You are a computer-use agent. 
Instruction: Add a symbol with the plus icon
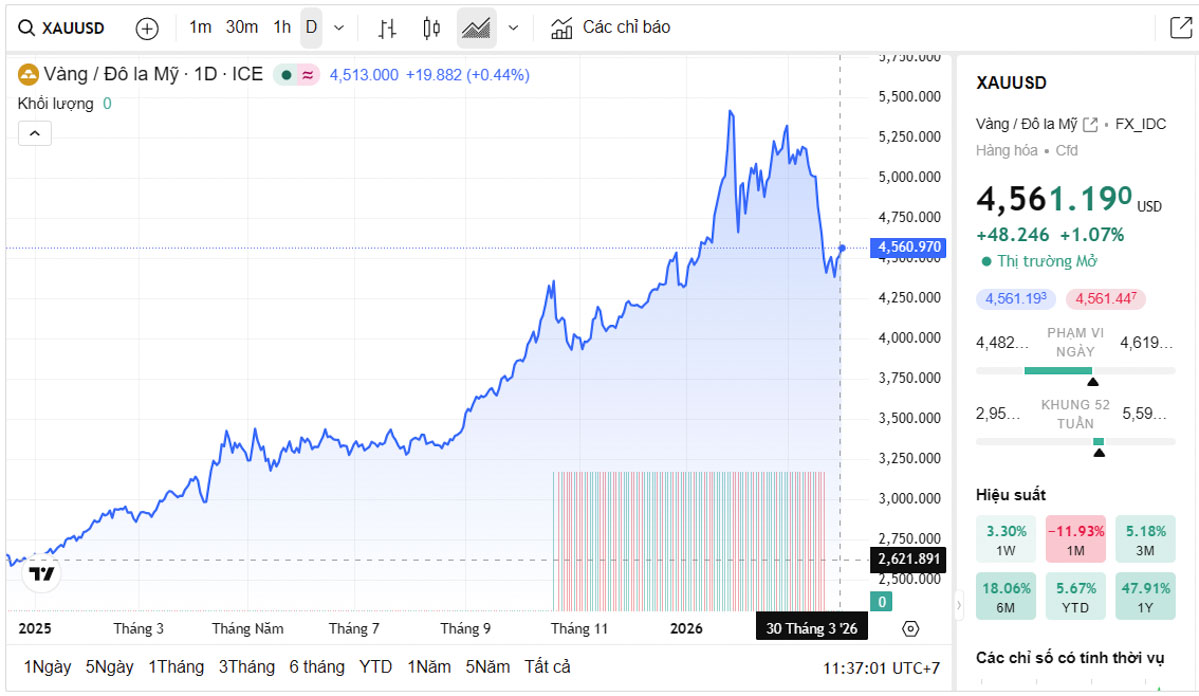click(147, 28)
